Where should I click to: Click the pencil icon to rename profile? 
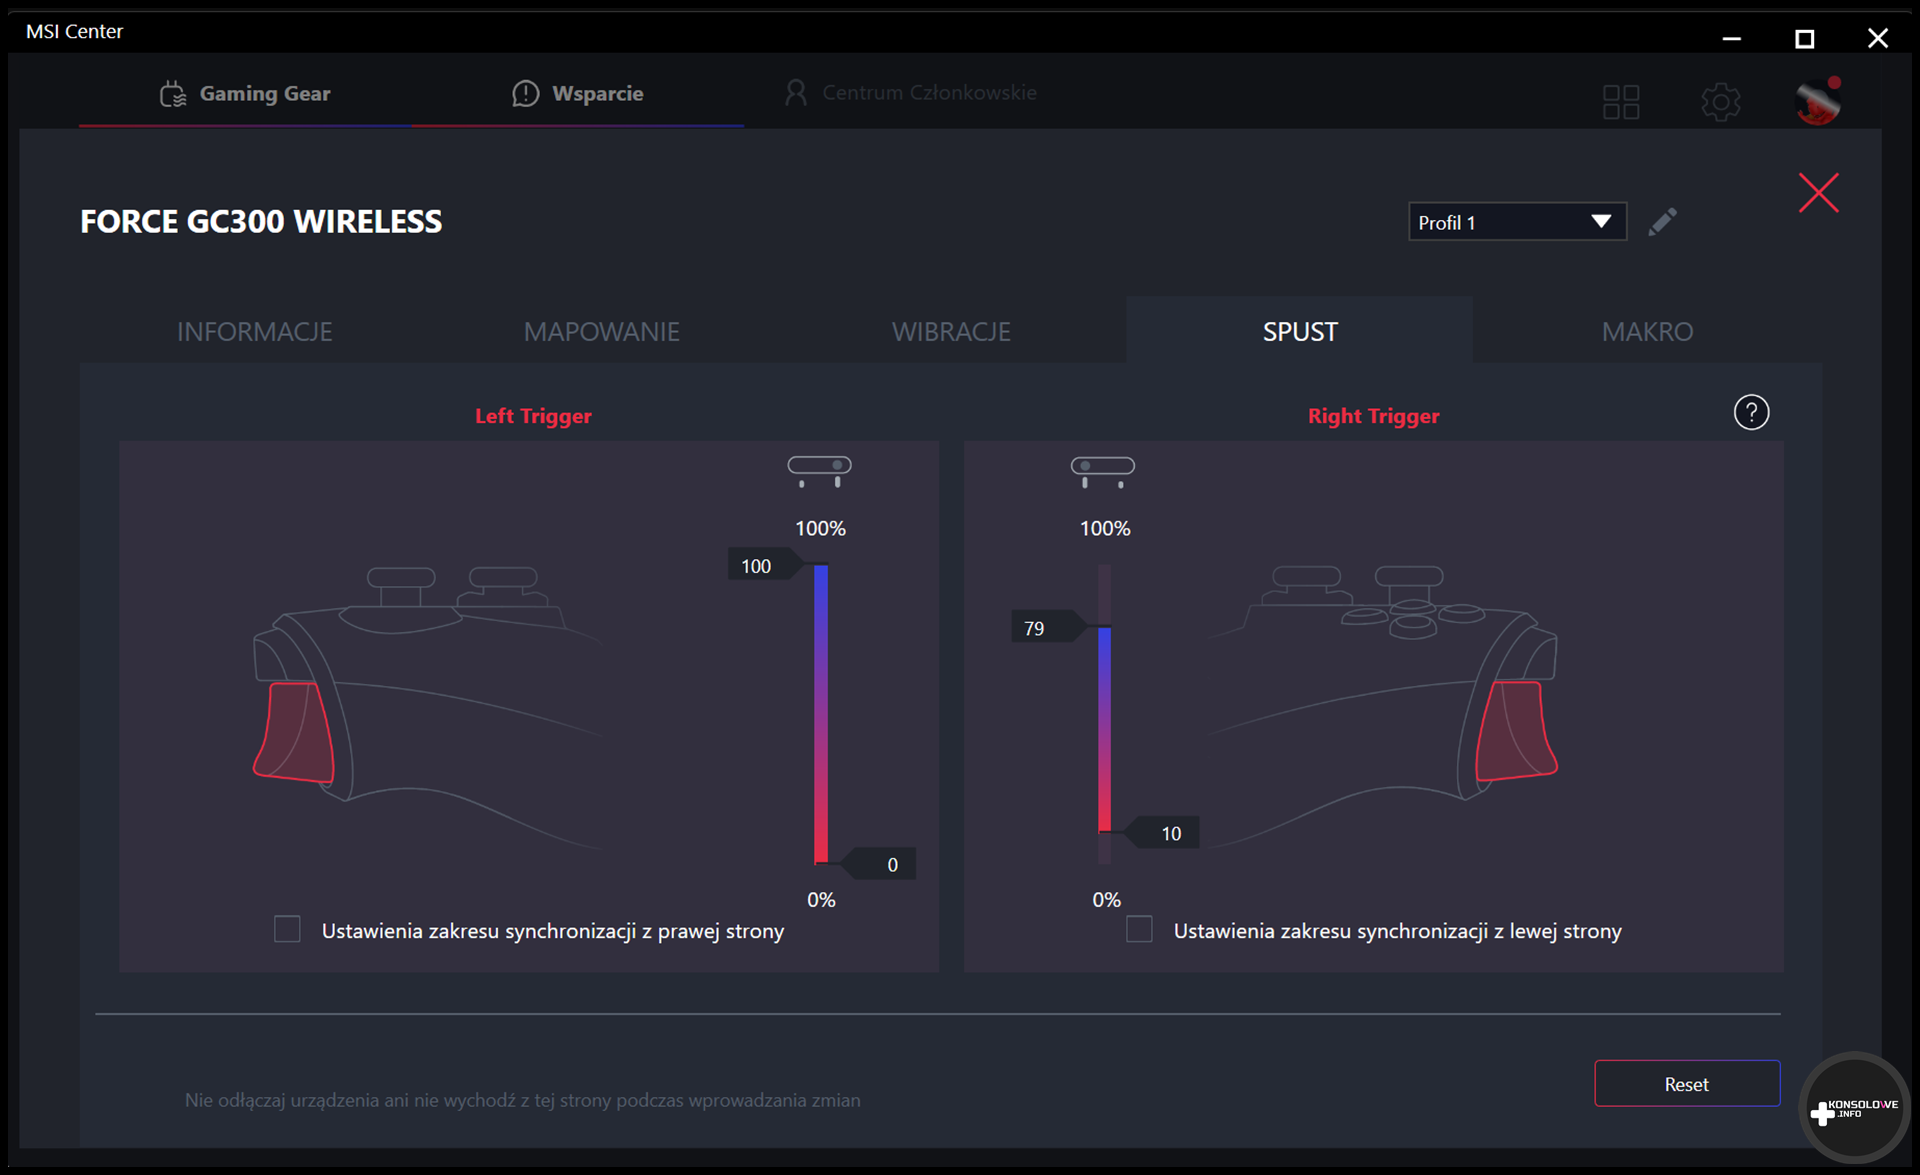(x=1662, y=221)
